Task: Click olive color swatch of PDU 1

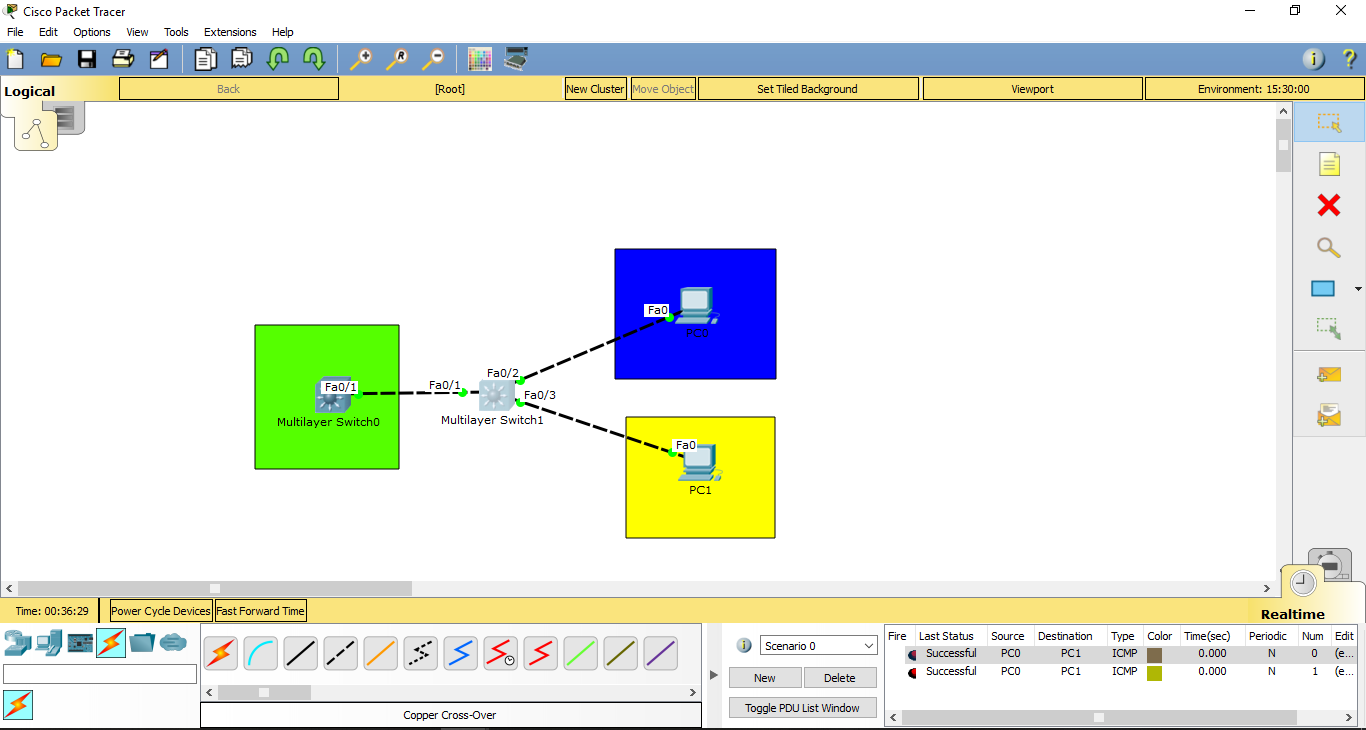Action: click(x=1155, y=673)
